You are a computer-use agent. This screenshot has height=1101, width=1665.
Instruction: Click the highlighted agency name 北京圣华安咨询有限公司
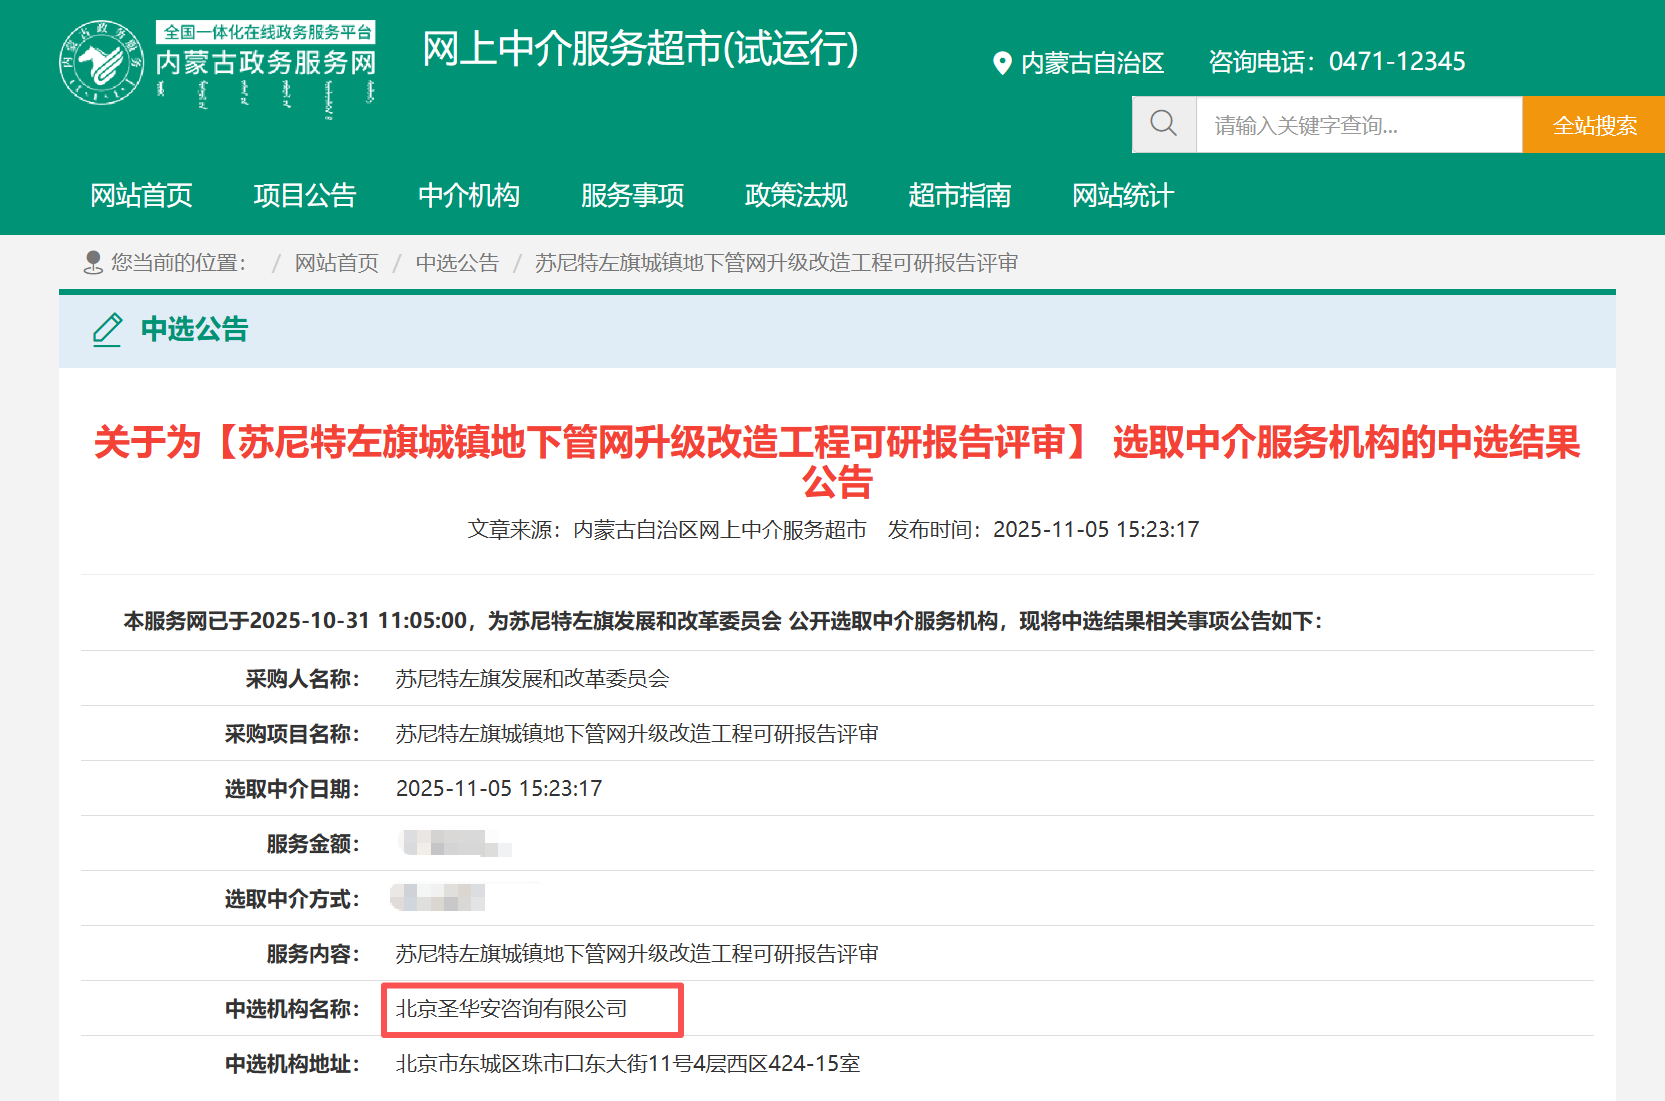(x=512, y=1009)
